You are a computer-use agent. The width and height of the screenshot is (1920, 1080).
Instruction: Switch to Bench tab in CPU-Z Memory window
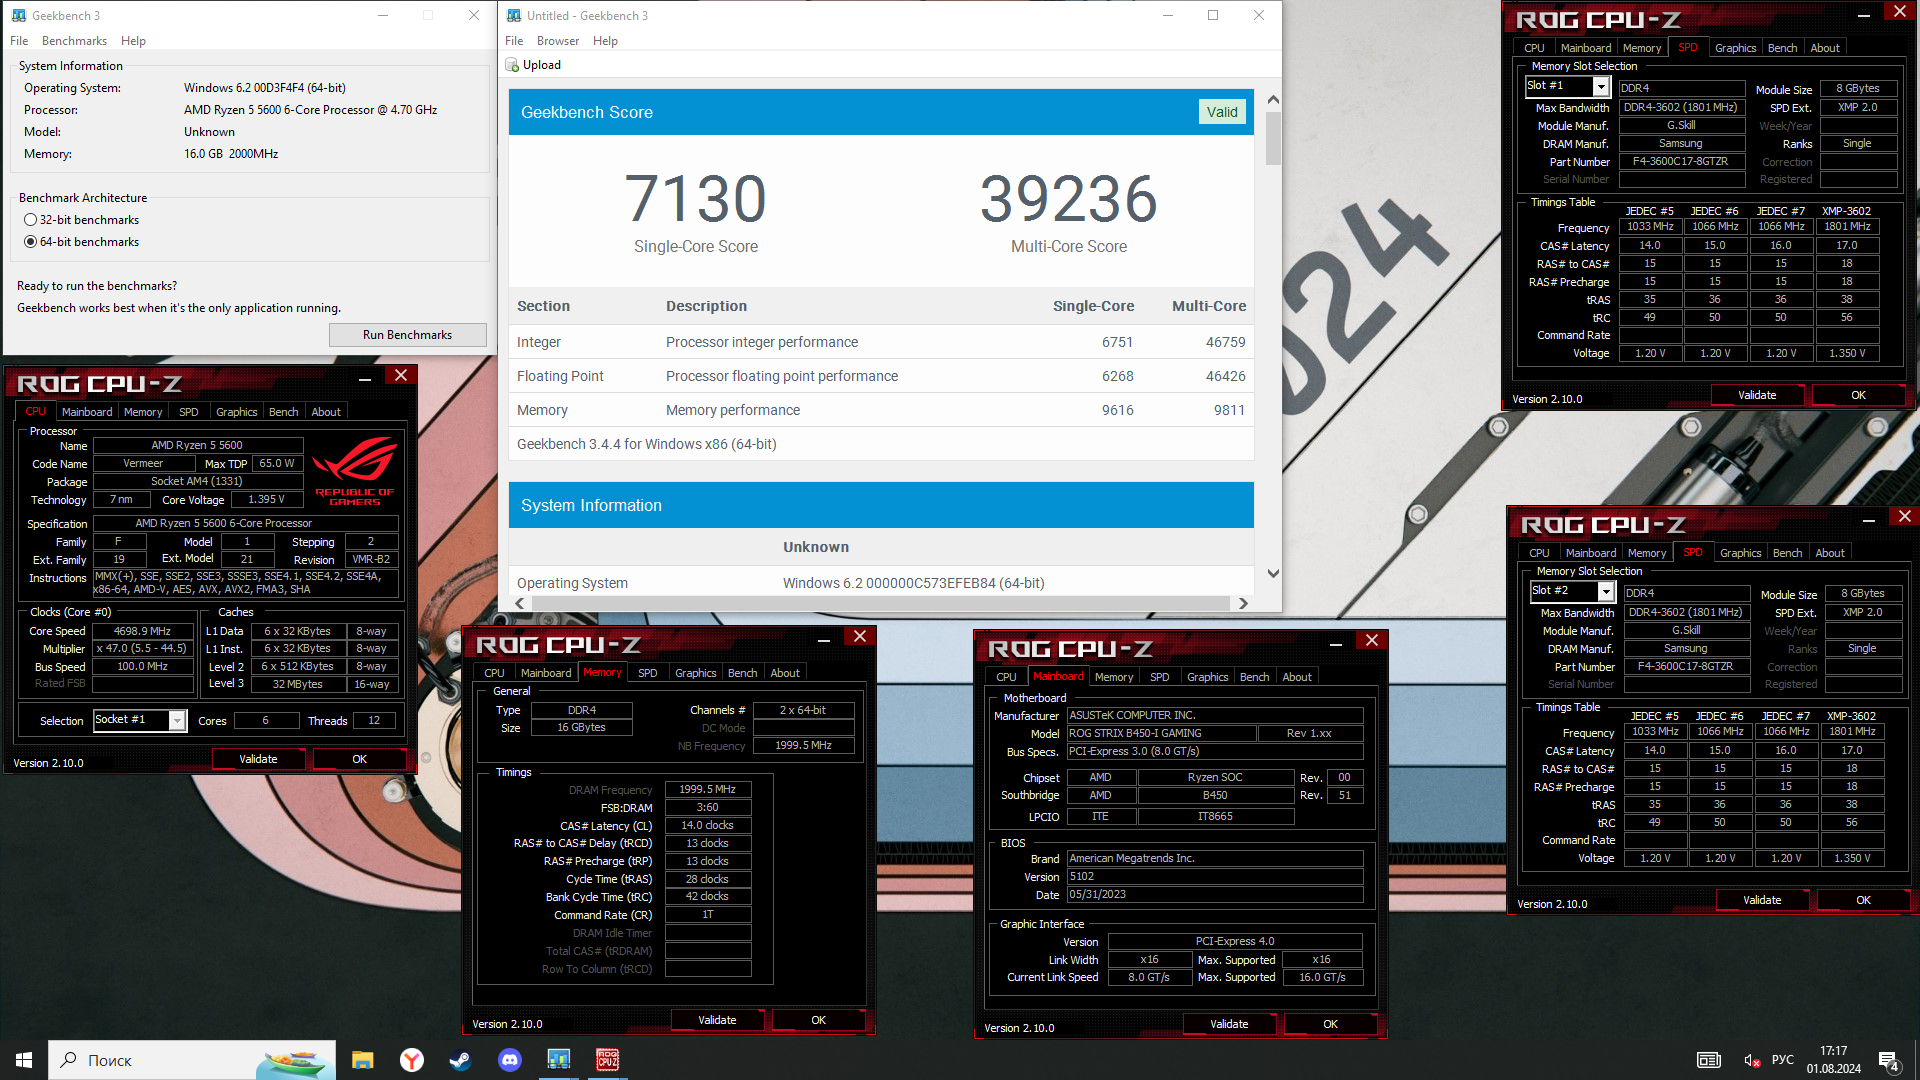tap(742, 673)
